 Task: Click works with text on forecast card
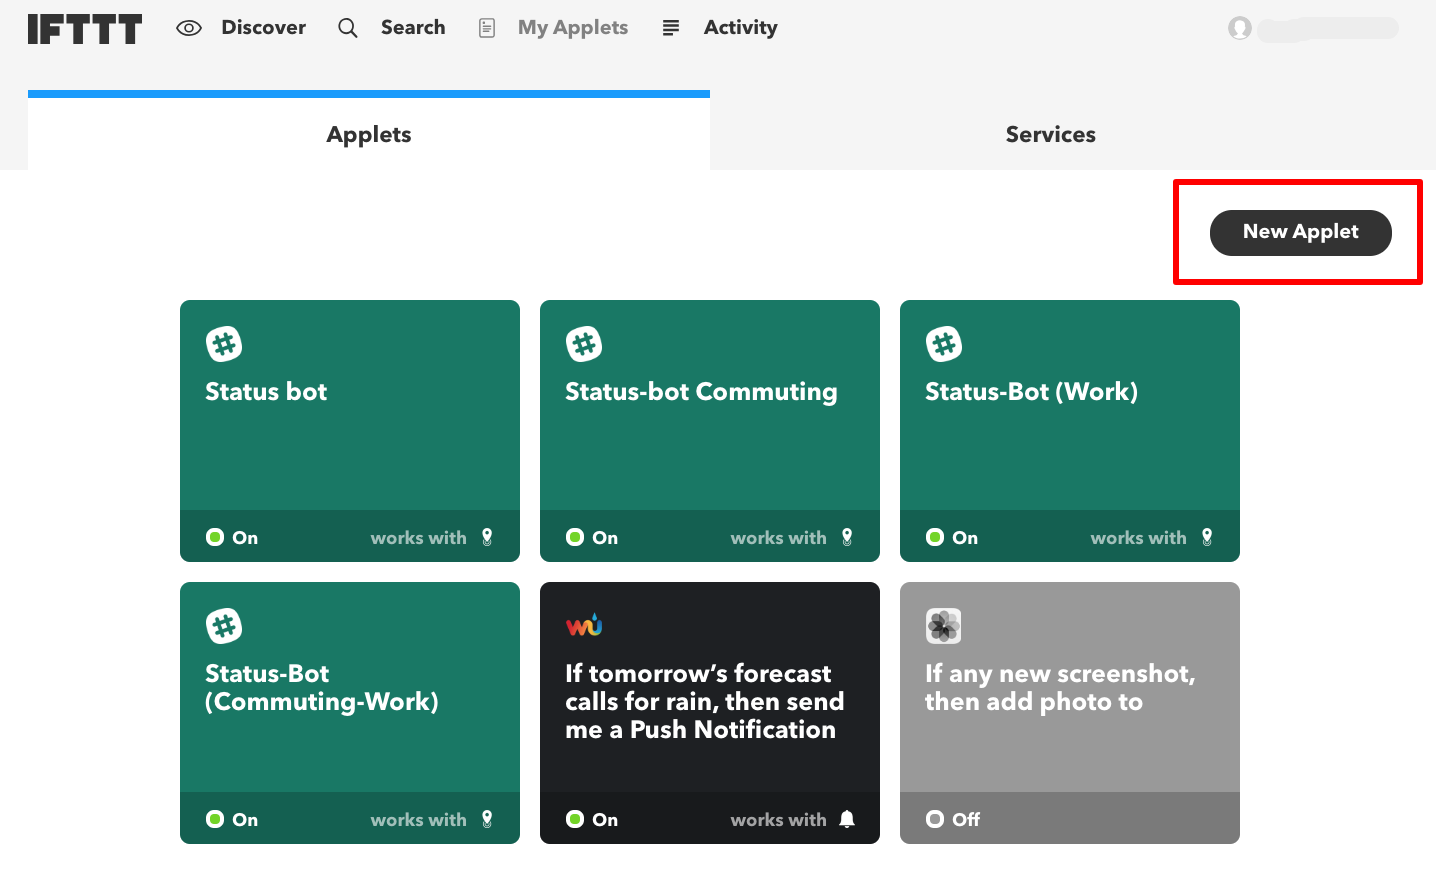tap(779, 820)
